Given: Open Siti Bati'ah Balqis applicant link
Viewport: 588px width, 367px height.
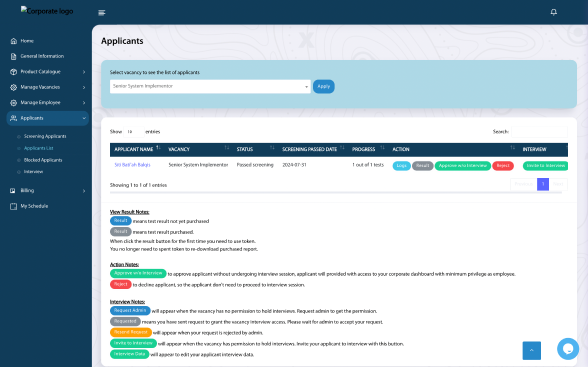Looking at the screenshot, I should point(132,165).
